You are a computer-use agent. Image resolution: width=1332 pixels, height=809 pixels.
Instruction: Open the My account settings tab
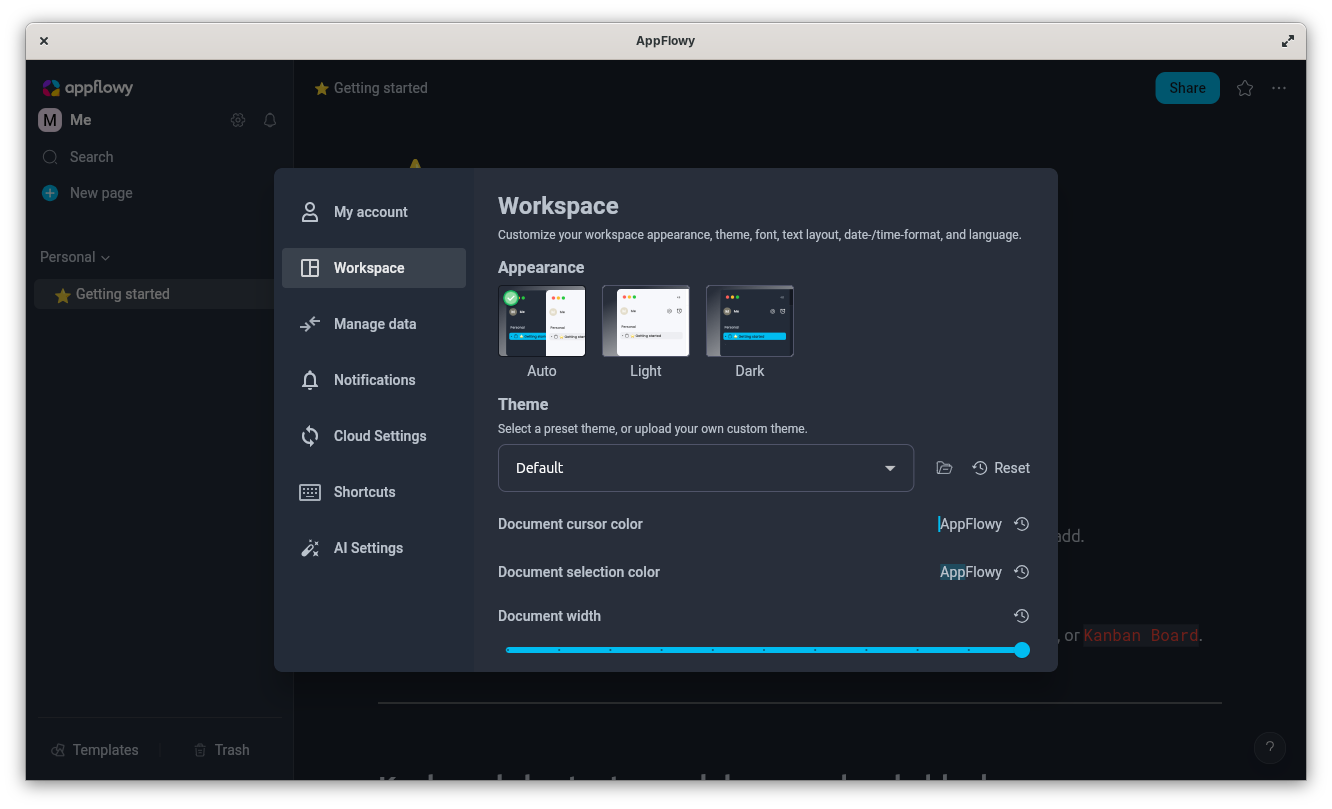point(374,212)
